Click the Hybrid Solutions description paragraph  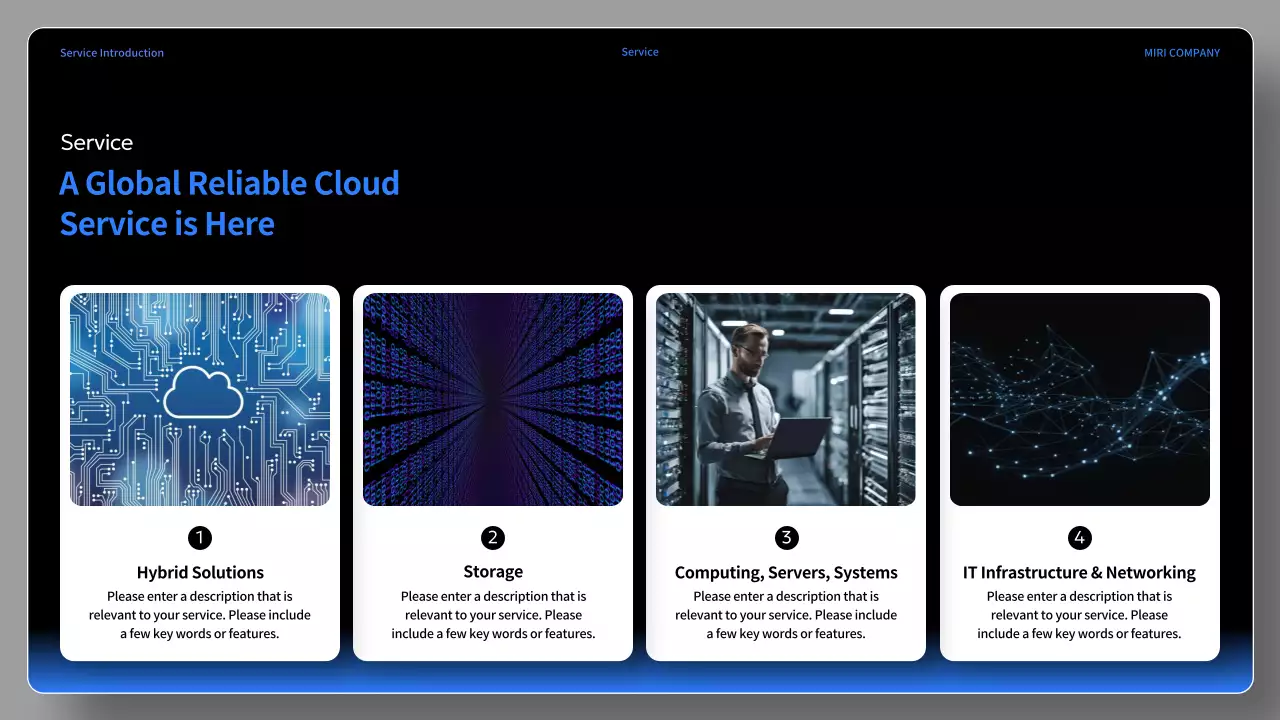200,614
